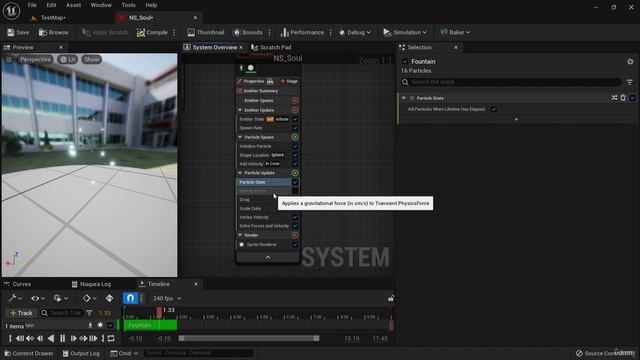Click the red timeline playhead marker at 1.33
Viewport: 640px width, 360px height.
coord(159,312)
